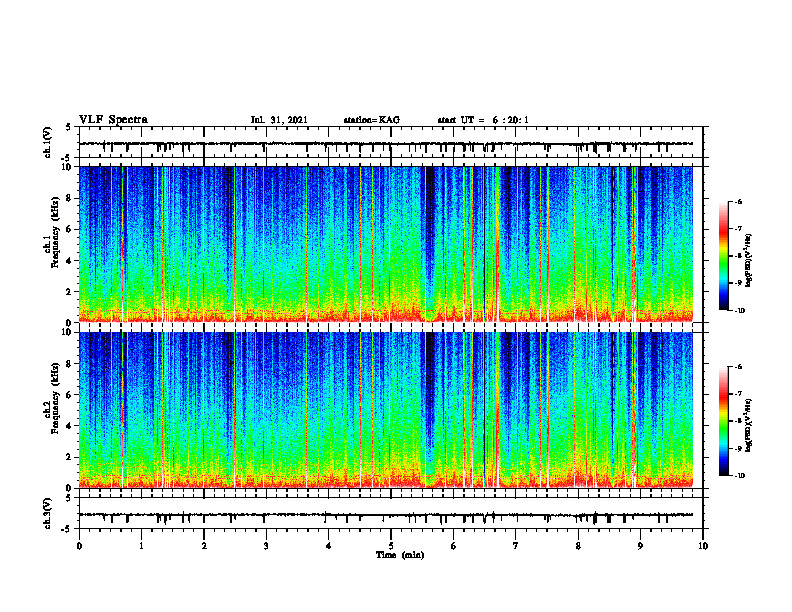This screenshot has width=792, height=612.
Task: Click the "7" tick on the time axis
Action: coord(516,546)
